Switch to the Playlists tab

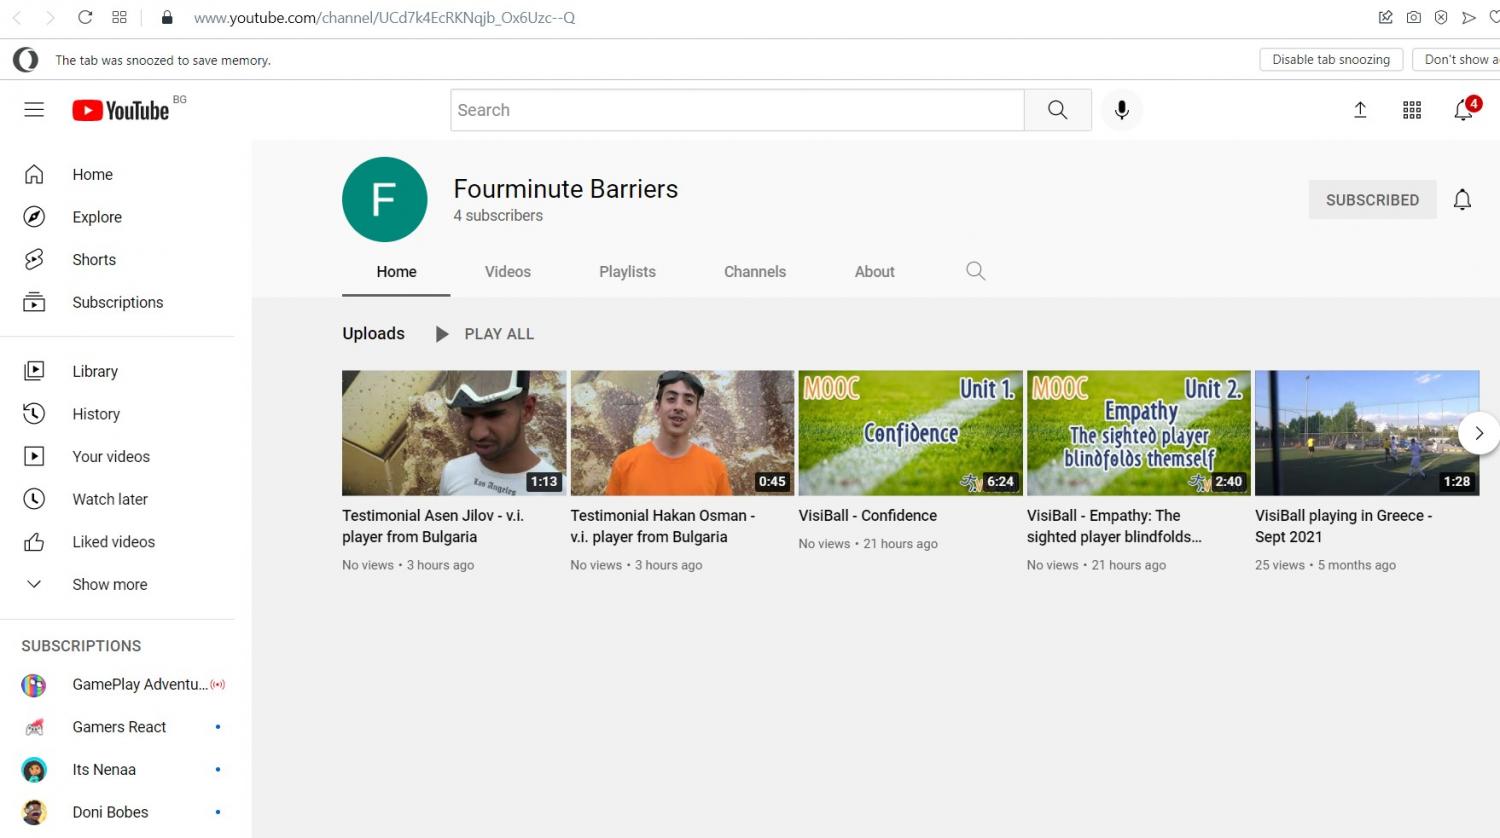(x=627, y=272)
